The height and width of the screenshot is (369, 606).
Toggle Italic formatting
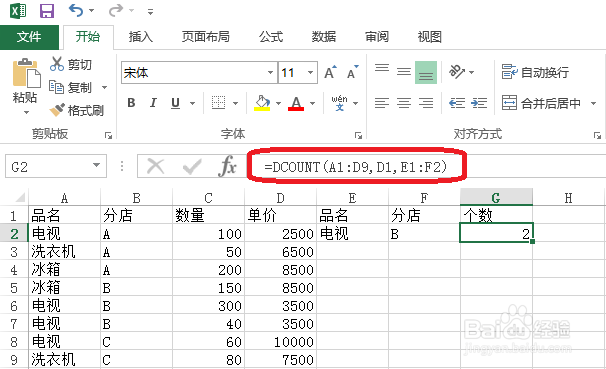tap(153, 103)
